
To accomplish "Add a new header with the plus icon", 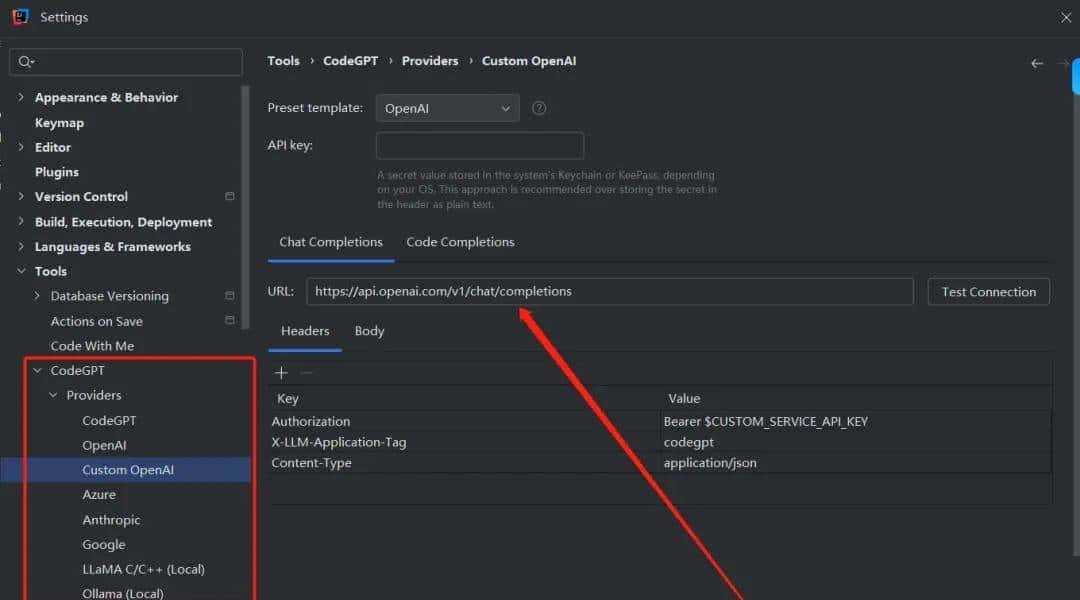I will click(281, 373).
